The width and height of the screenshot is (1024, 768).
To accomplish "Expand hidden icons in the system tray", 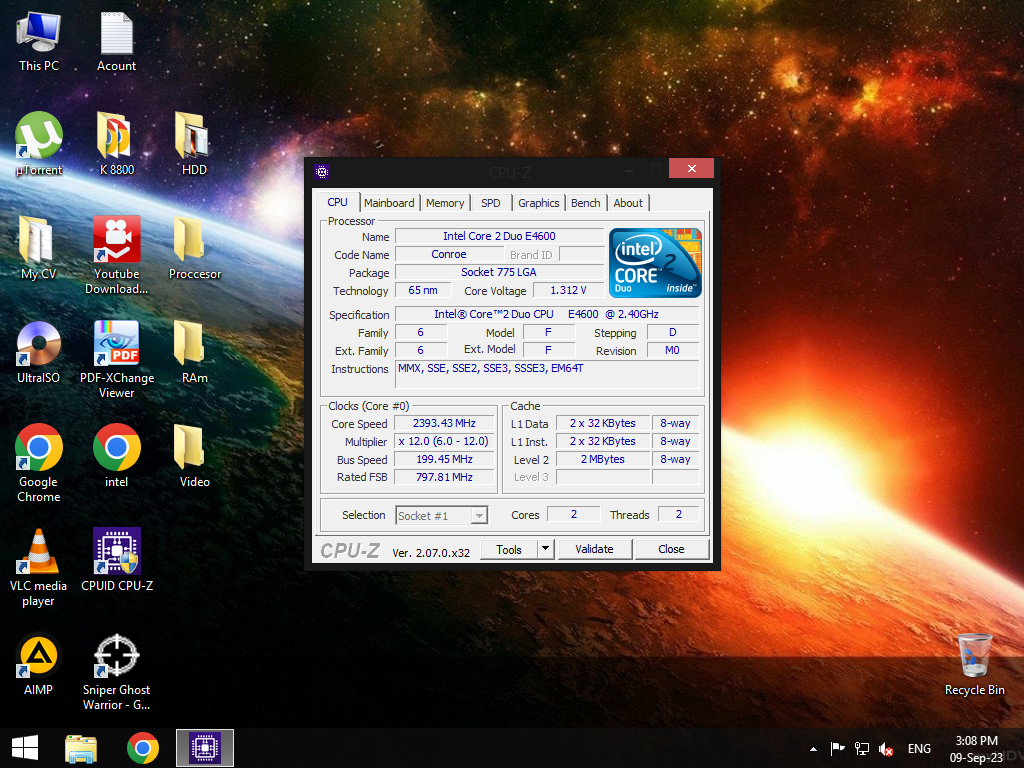I will click(x=813, y=748).
